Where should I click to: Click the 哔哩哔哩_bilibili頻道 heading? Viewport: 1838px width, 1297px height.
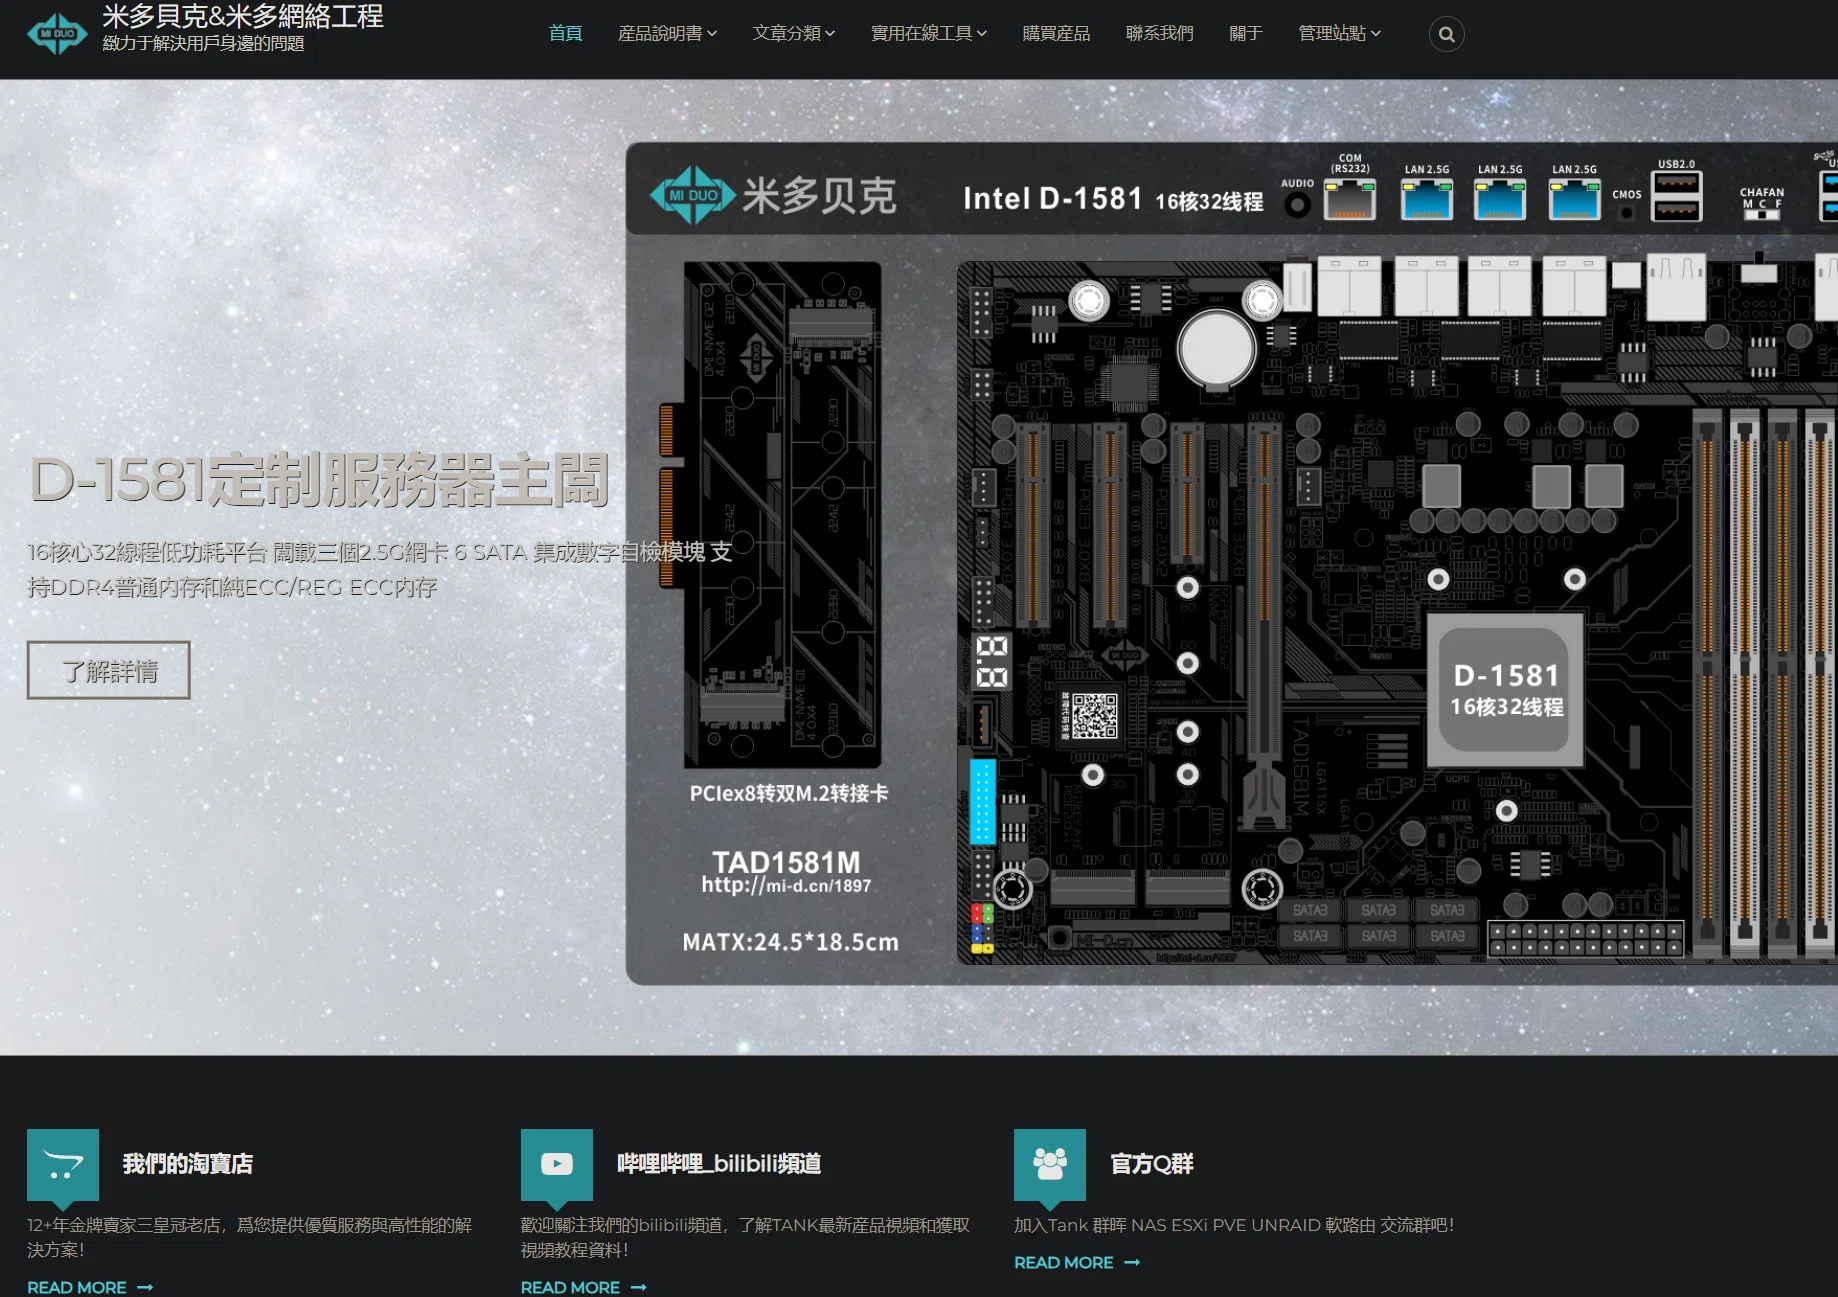pos(719,1164)
